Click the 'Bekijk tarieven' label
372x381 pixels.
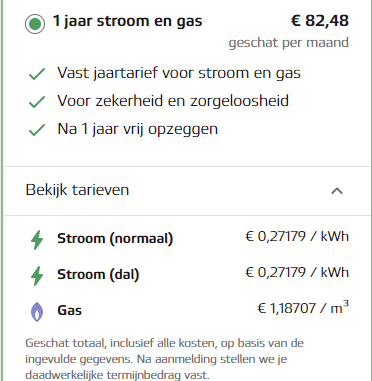[77, 190]
